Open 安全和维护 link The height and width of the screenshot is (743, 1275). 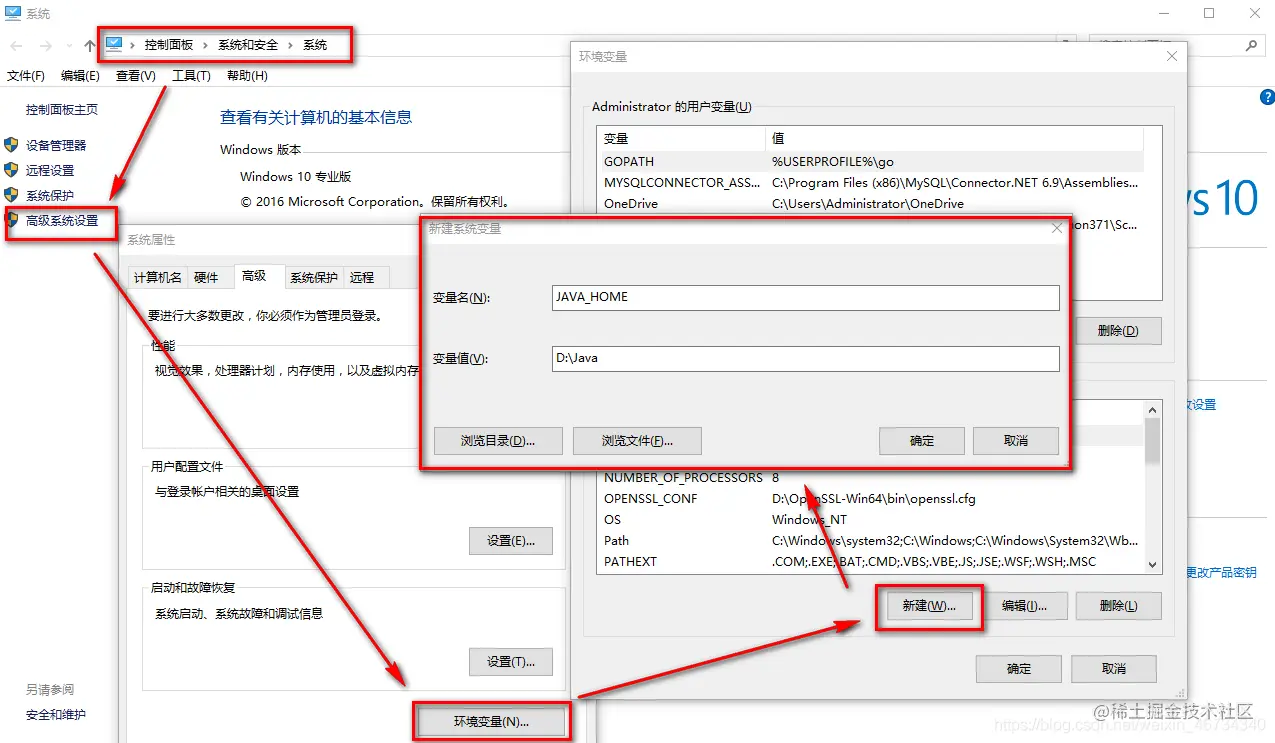coord(56,715)
